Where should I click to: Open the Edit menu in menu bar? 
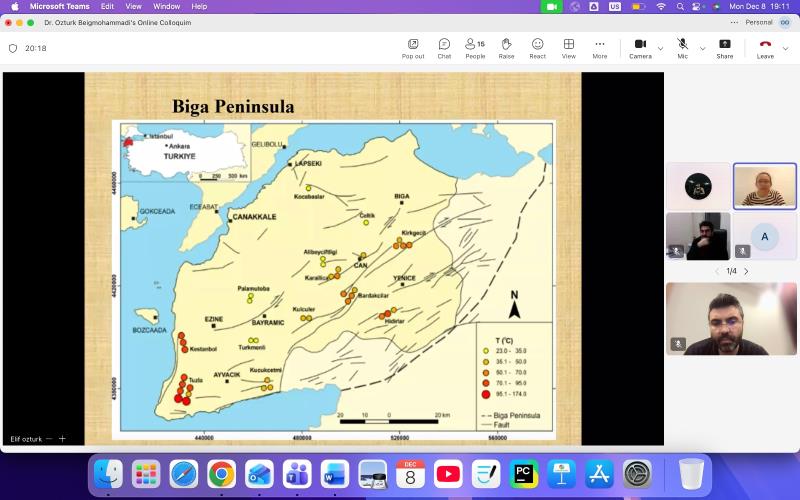click(x=107, y=6)
